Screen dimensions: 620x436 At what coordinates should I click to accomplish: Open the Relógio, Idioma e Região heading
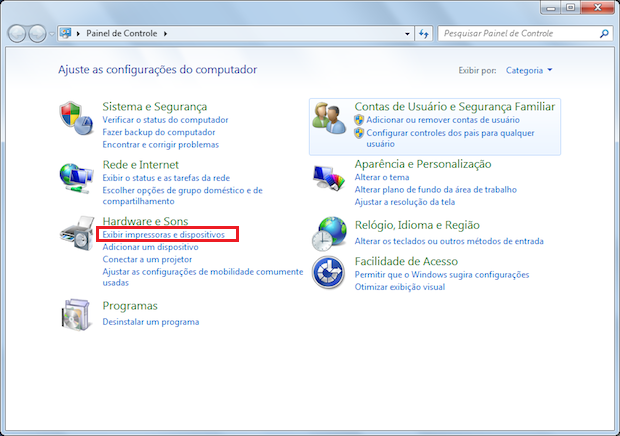tap(417, 225)
